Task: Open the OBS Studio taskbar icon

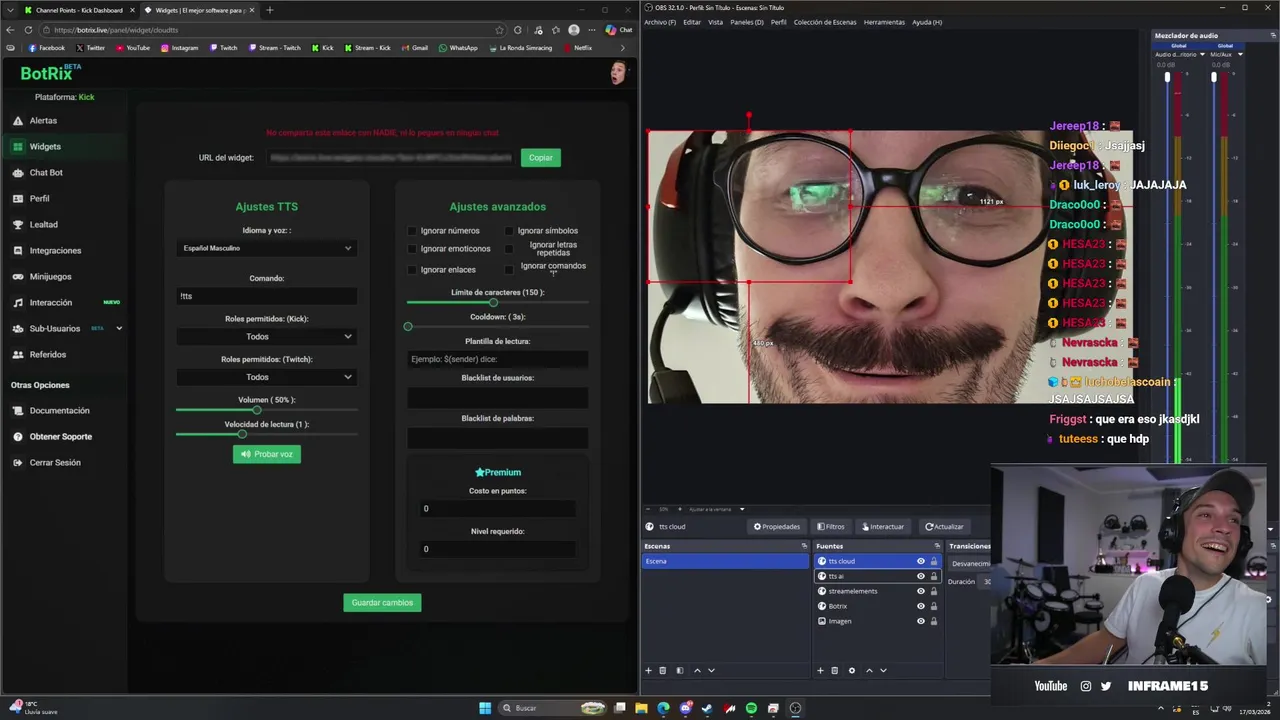Action: coord(795,708)
